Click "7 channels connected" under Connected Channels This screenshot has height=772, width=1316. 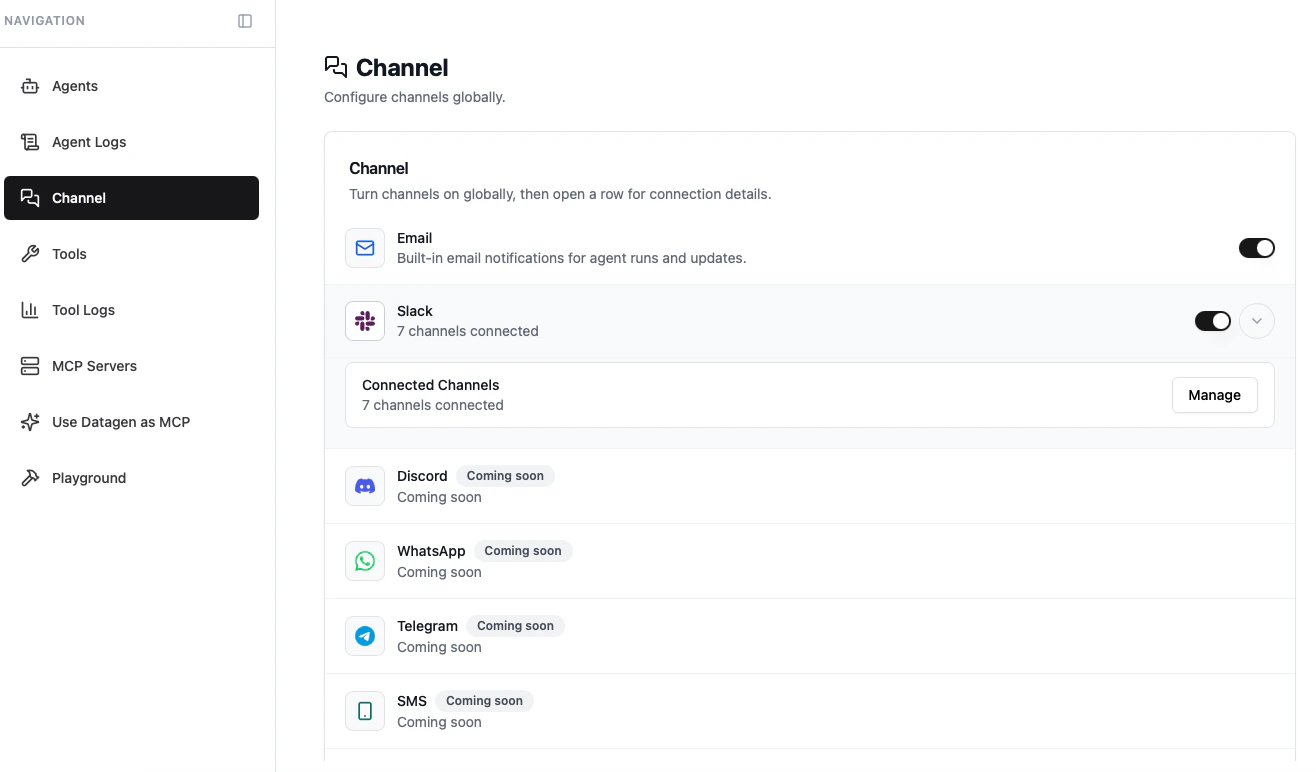coord(433,405)
